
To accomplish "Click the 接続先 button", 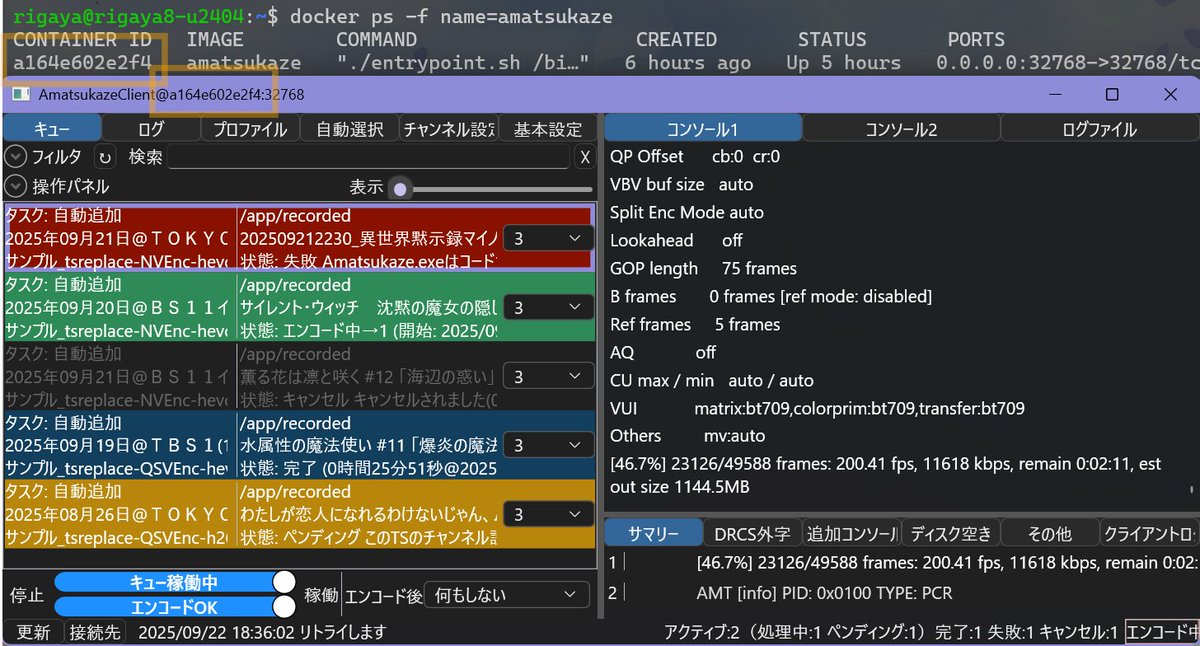I will pyautogui.click(x=94, y=632).
